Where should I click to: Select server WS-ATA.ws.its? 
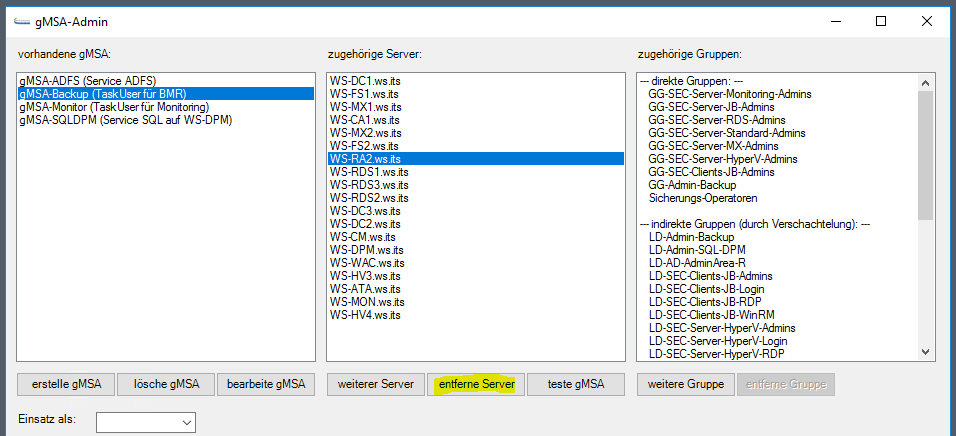476,289
